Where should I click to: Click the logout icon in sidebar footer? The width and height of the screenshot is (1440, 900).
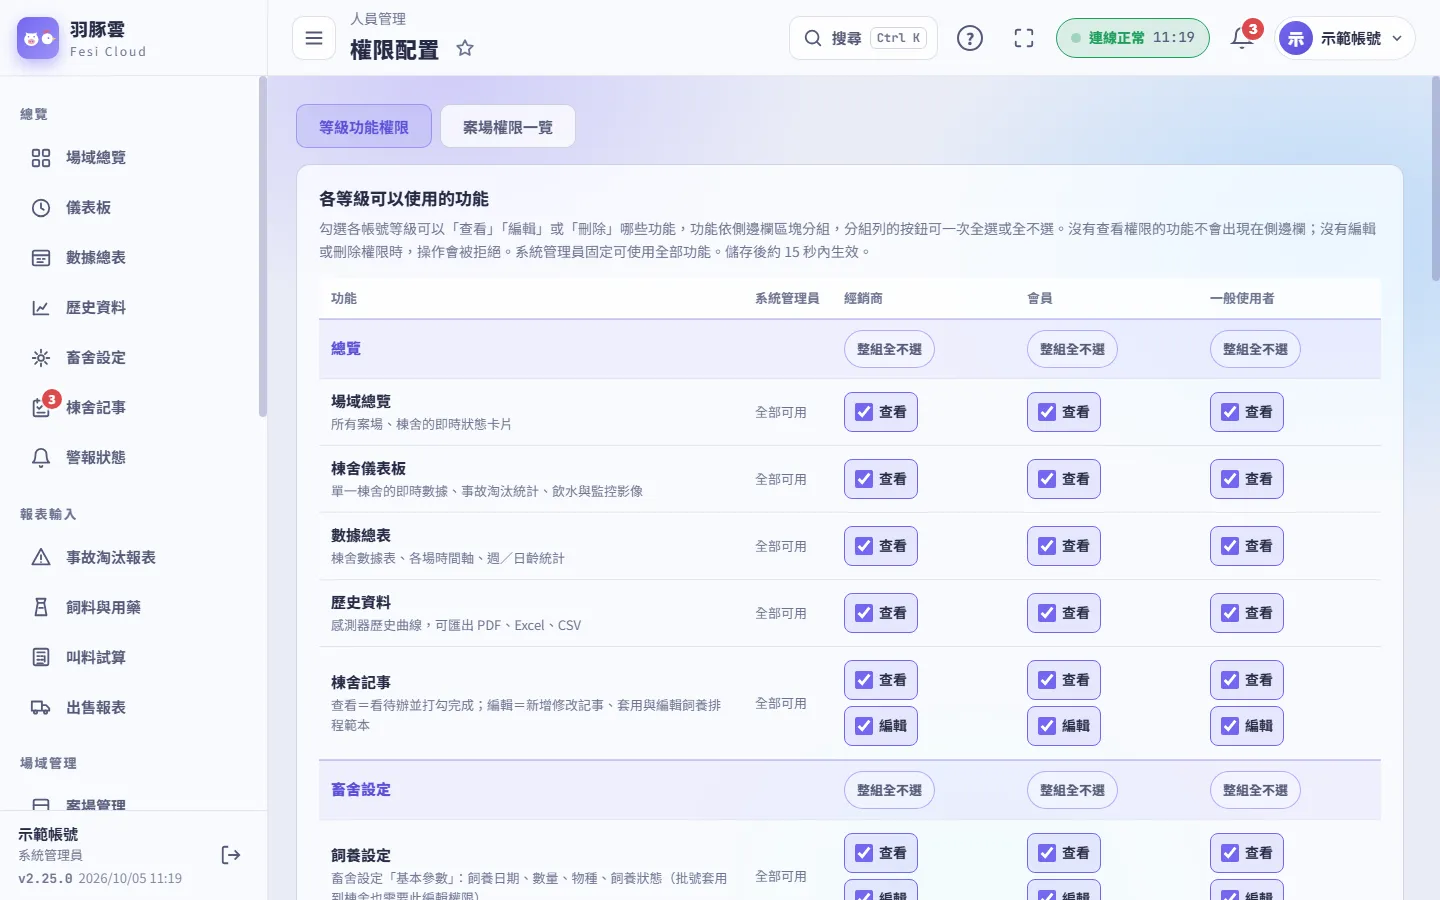[x=231, y=855]
